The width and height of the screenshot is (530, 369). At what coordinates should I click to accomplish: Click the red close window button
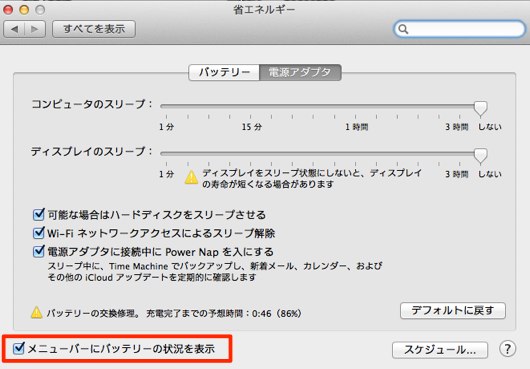coord(8,10)
